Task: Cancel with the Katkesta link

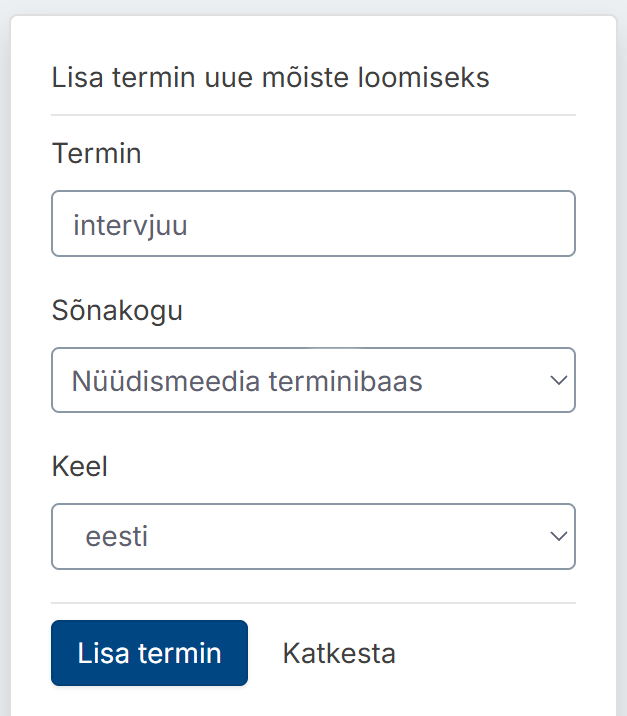Action: tap(339, 653)
